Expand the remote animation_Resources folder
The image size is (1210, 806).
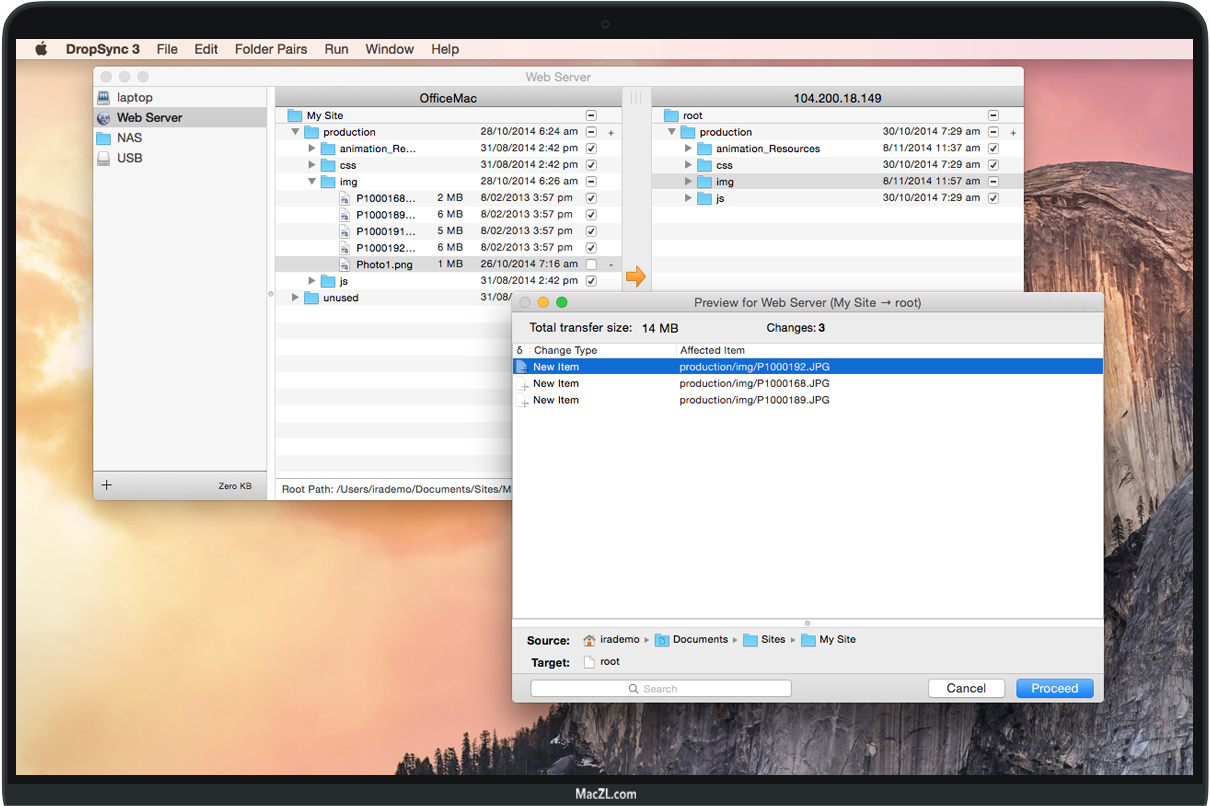click(x=688, y=149)
